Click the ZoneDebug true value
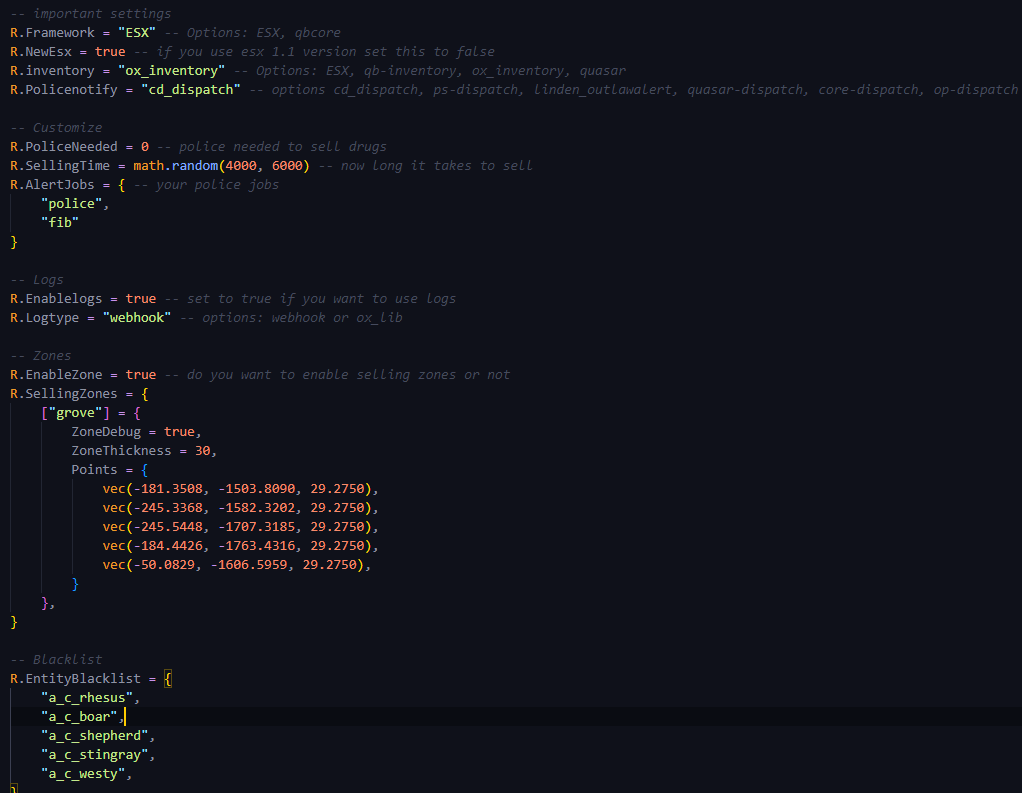The height and width of the screenshot is (793, 1022). (x=179, y=431)
